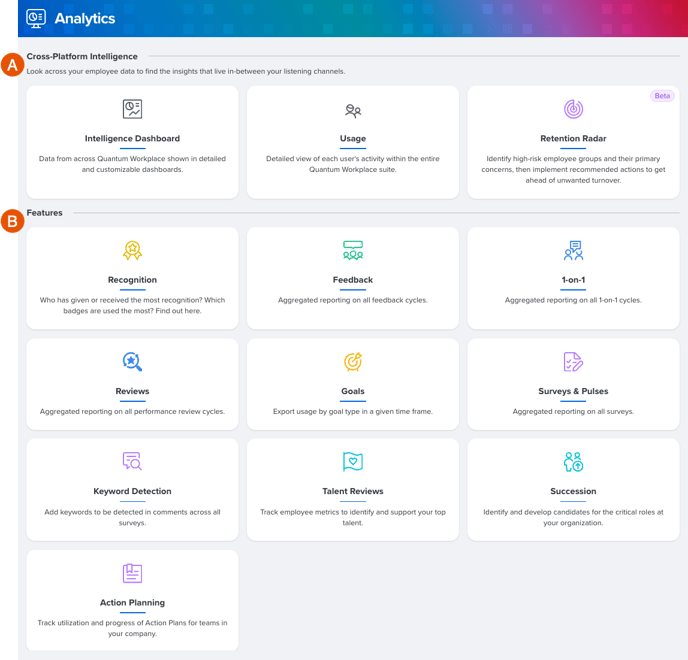Viewport: 688px width, 660px height.
Task: Click 'Add keywords to be detected' description
Action: [132, 517]
